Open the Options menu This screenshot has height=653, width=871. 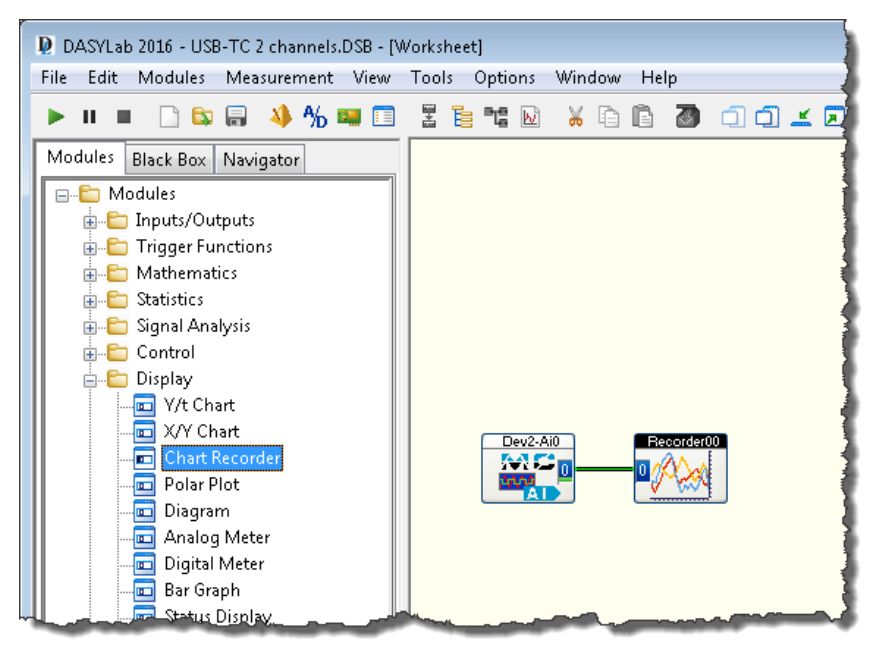[505, 78]
